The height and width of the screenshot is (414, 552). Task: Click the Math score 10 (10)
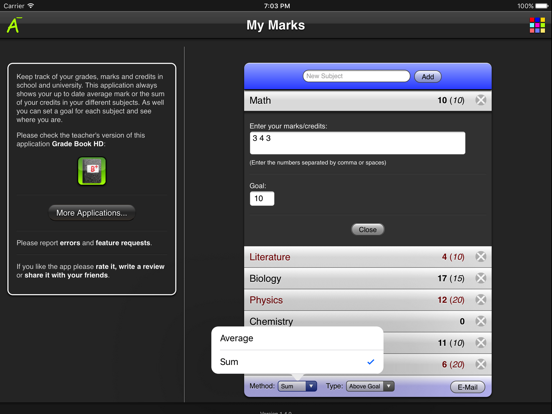coord(451,100)
